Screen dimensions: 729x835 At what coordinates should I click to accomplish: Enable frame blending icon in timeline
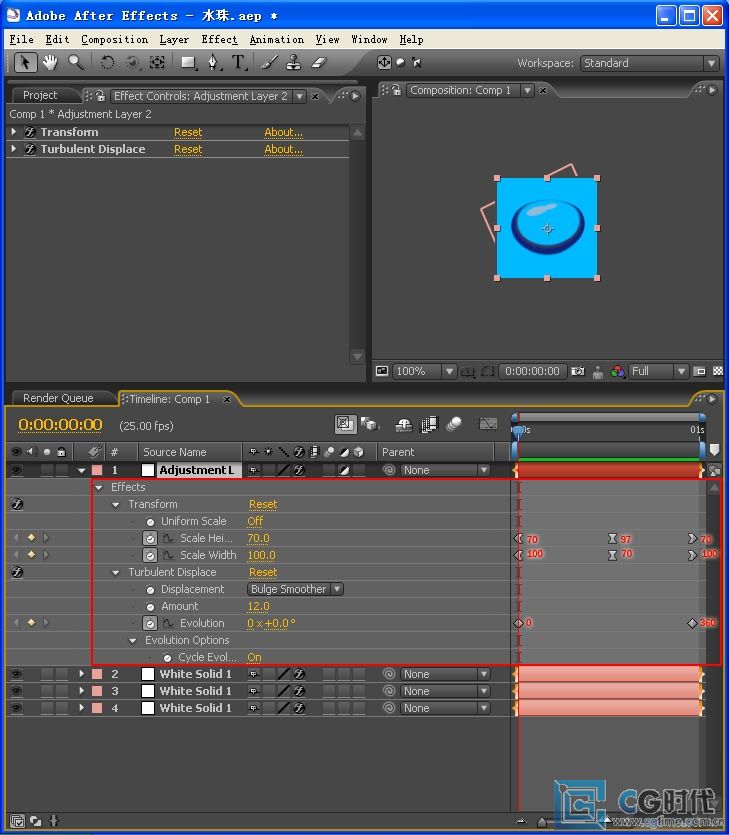pyautogui.click(x=429, y=424)
